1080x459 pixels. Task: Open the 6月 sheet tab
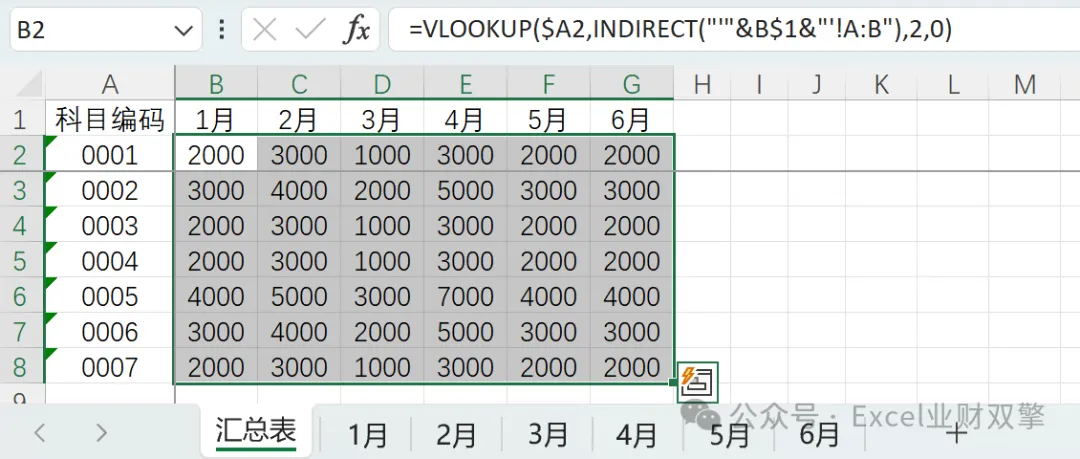(x=819, y=435)
